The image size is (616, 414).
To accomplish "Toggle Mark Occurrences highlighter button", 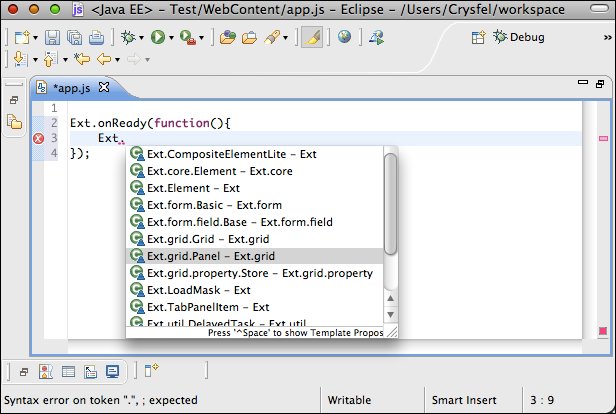I will click(x=312, y=37).
